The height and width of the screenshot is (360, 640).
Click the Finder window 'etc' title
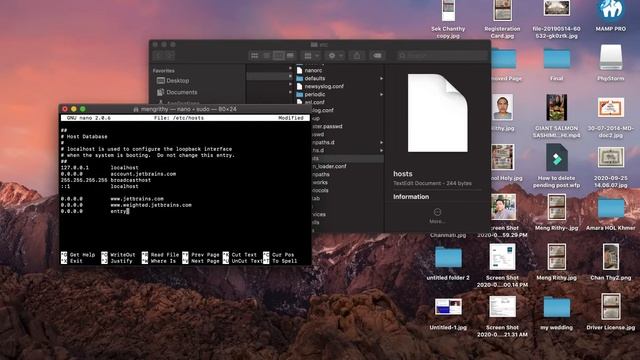coord(320,44)
